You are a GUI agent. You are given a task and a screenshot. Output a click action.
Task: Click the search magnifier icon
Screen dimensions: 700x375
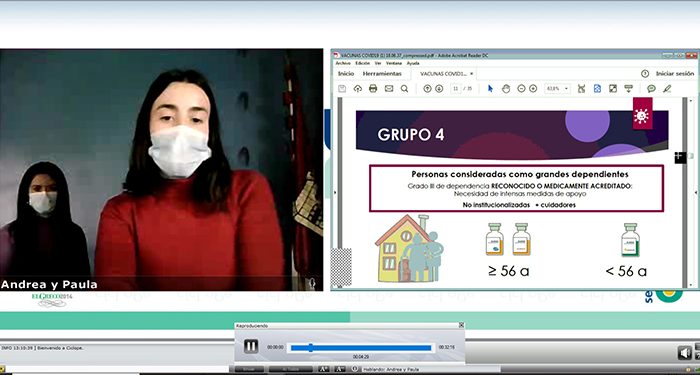(404, 88)
